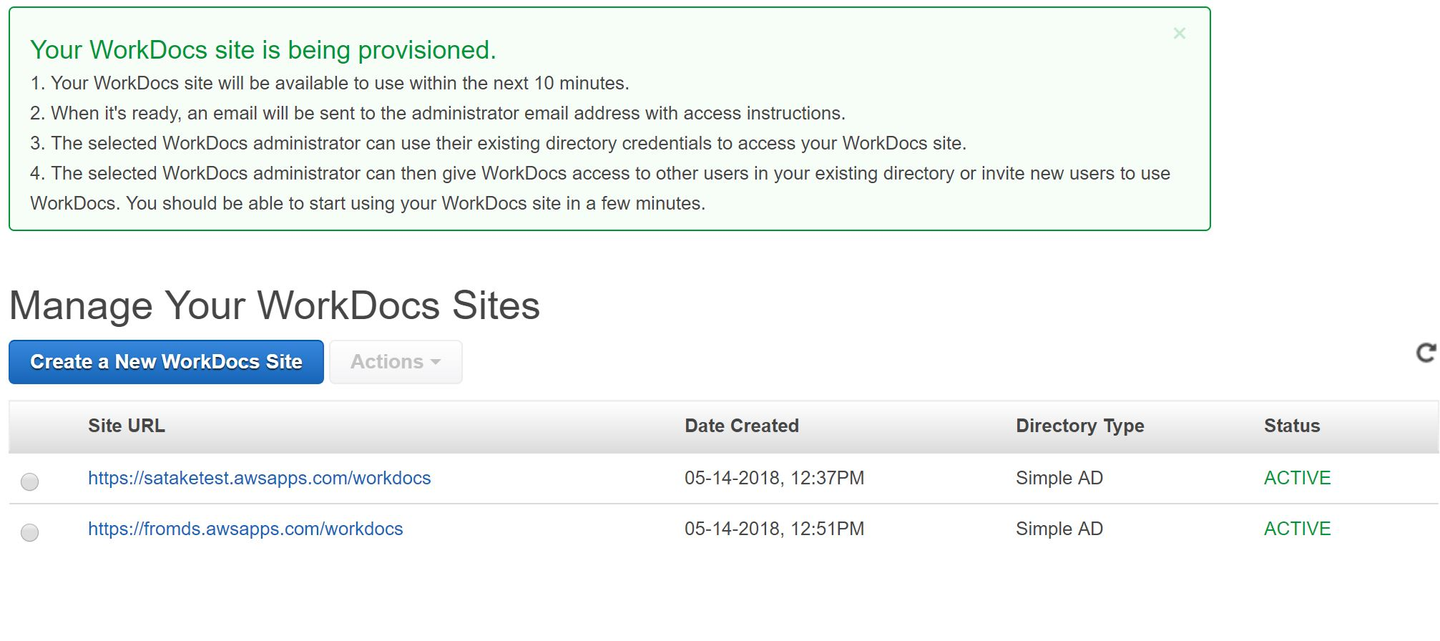Click Create a New WorkDocs Site

pos(166,362)
